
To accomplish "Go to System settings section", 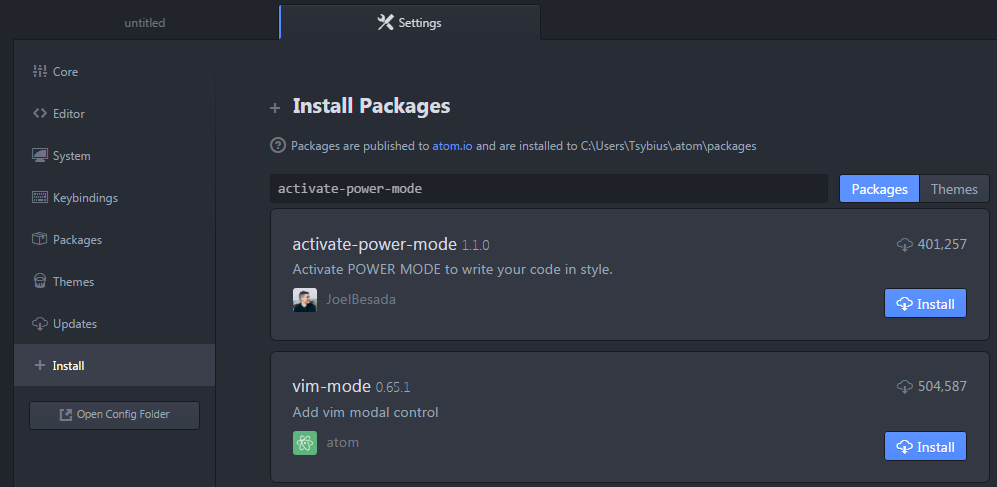I will click(114, 156).
